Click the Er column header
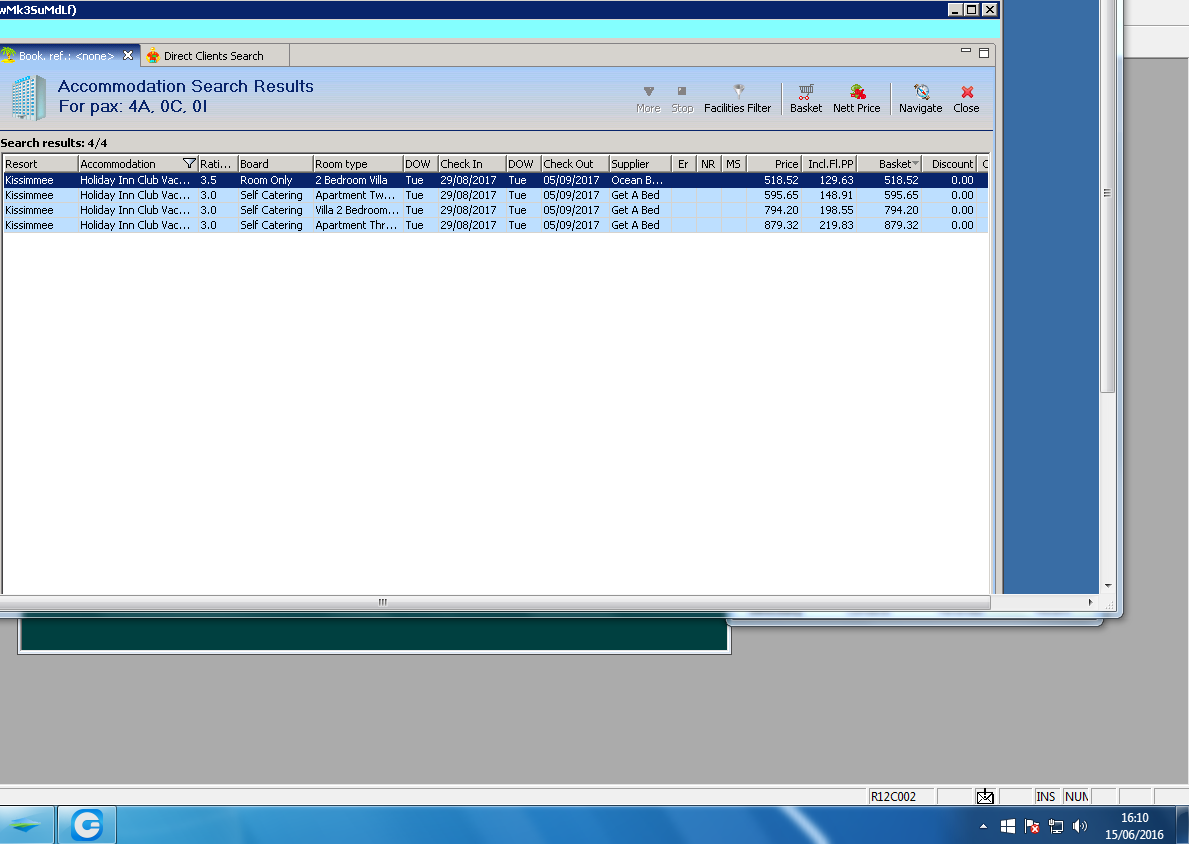The image size is (1189, 844). tap(684, 164)
